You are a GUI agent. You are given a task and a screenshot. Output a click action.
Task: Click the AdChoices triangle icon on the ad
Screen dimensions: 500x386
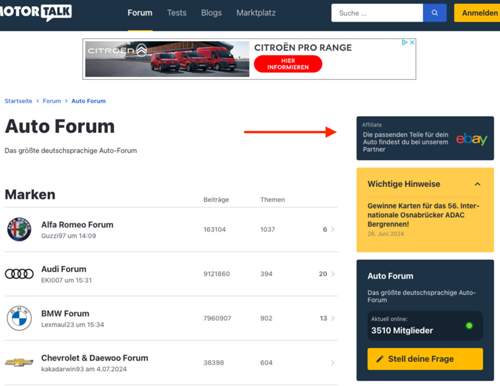pos(405,42)
